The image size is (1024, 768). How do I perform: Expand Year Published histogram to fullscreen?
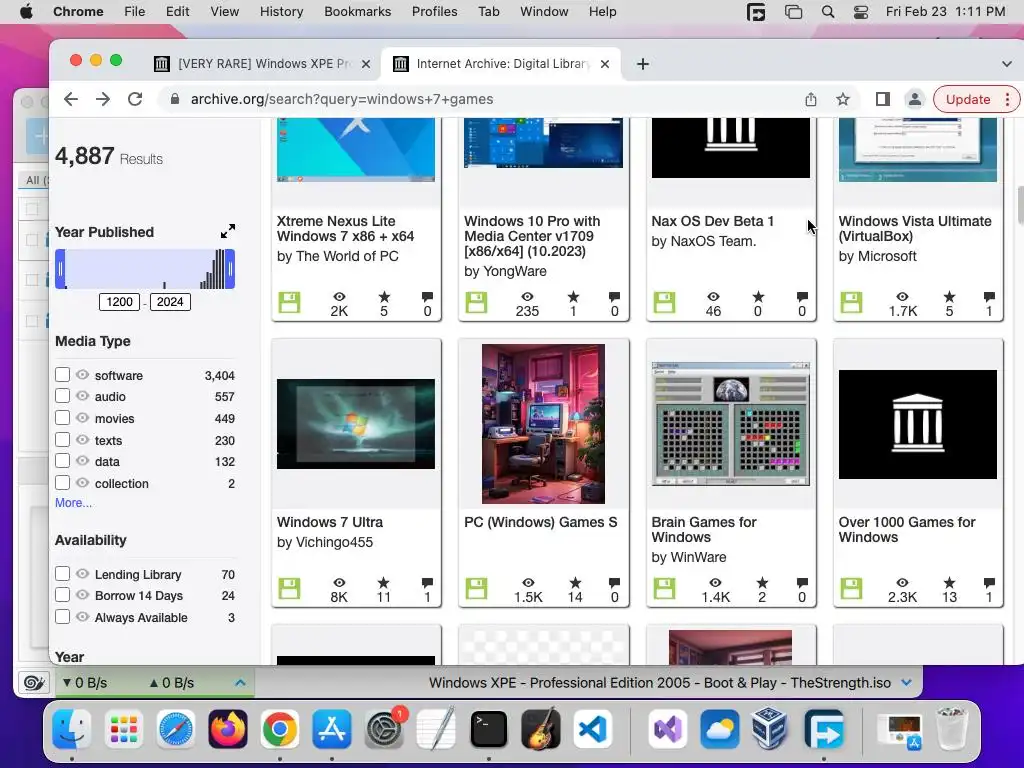tap(228, 231)
